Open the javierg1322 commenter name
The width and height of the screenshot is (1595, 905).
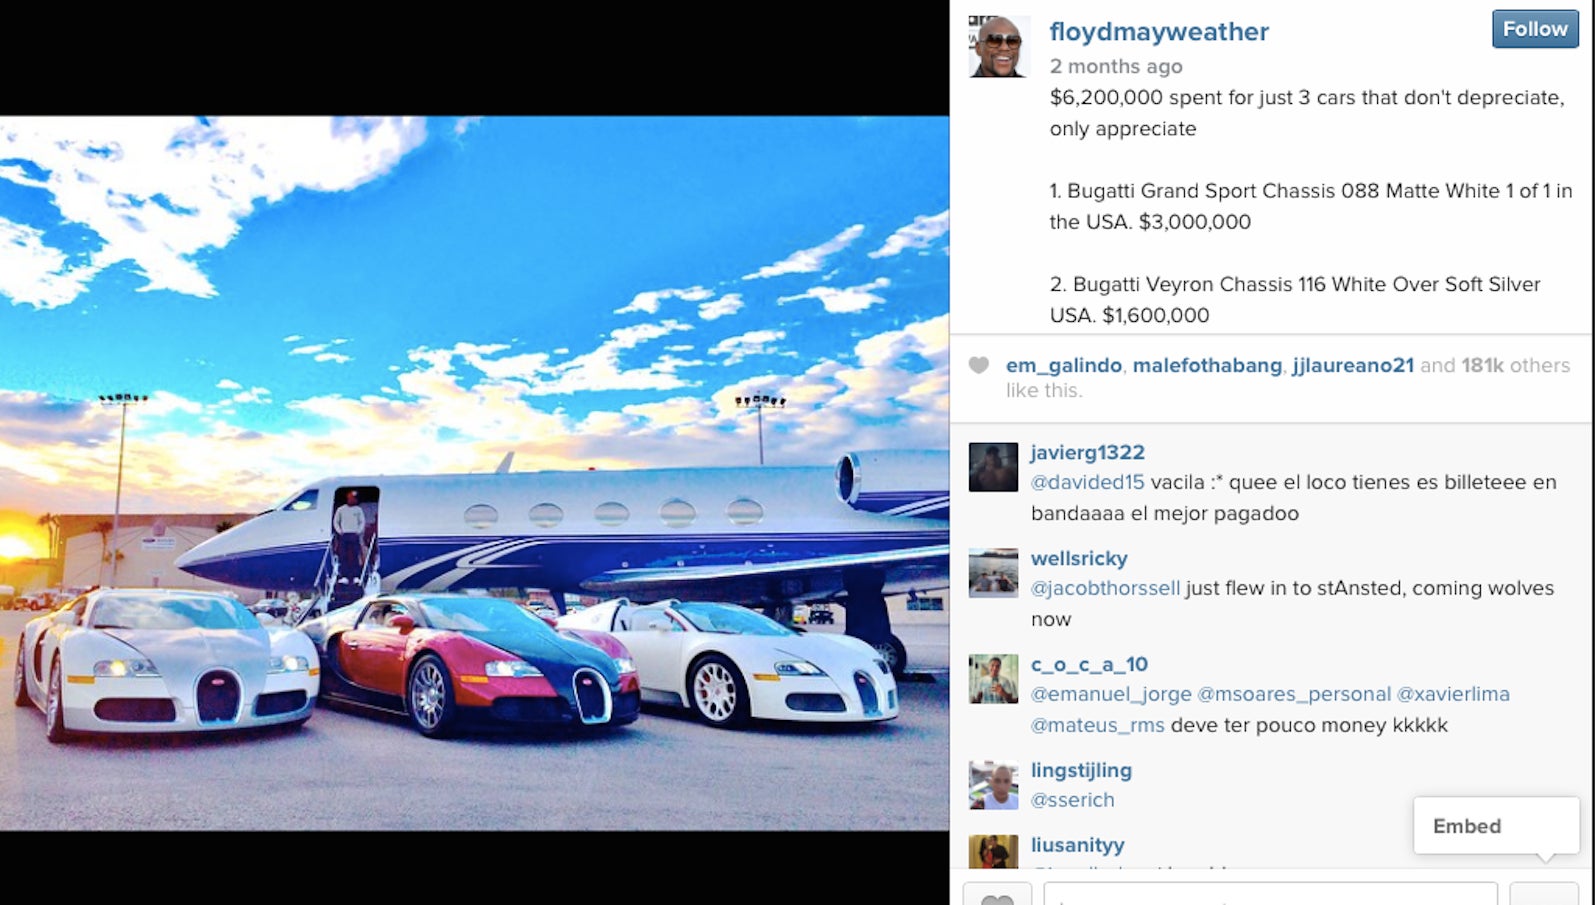click(1087, 453)
